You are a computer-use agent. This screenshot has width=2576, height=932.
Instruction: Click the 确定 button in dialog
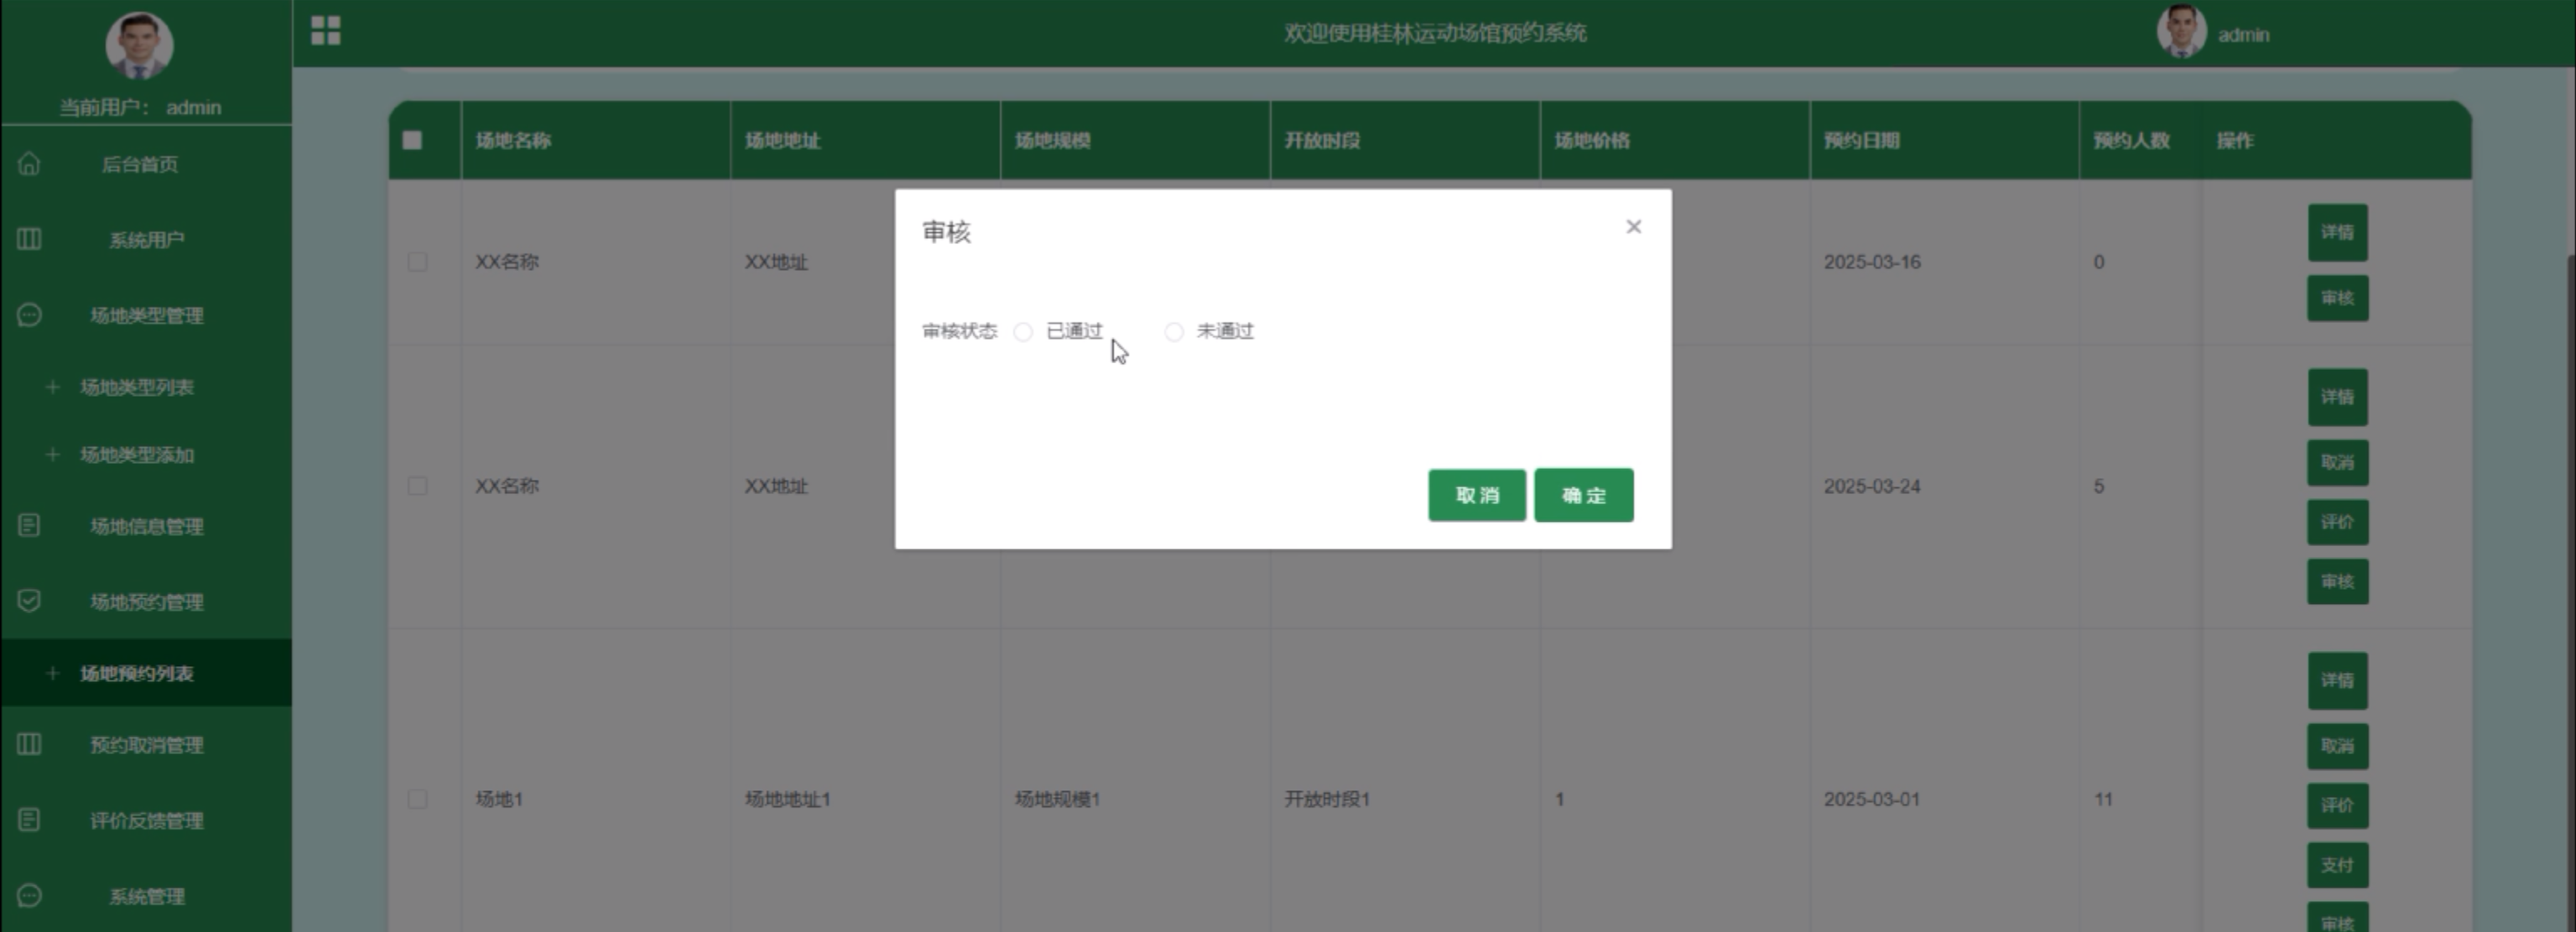click(1583, 495)
